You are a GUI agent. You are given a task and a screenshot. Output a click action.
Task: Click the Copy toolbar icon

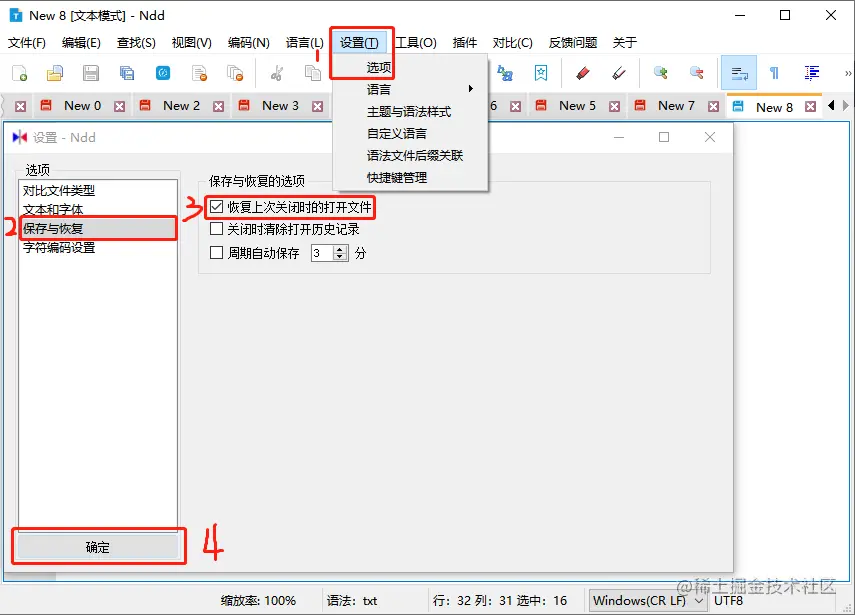point(312,73)
